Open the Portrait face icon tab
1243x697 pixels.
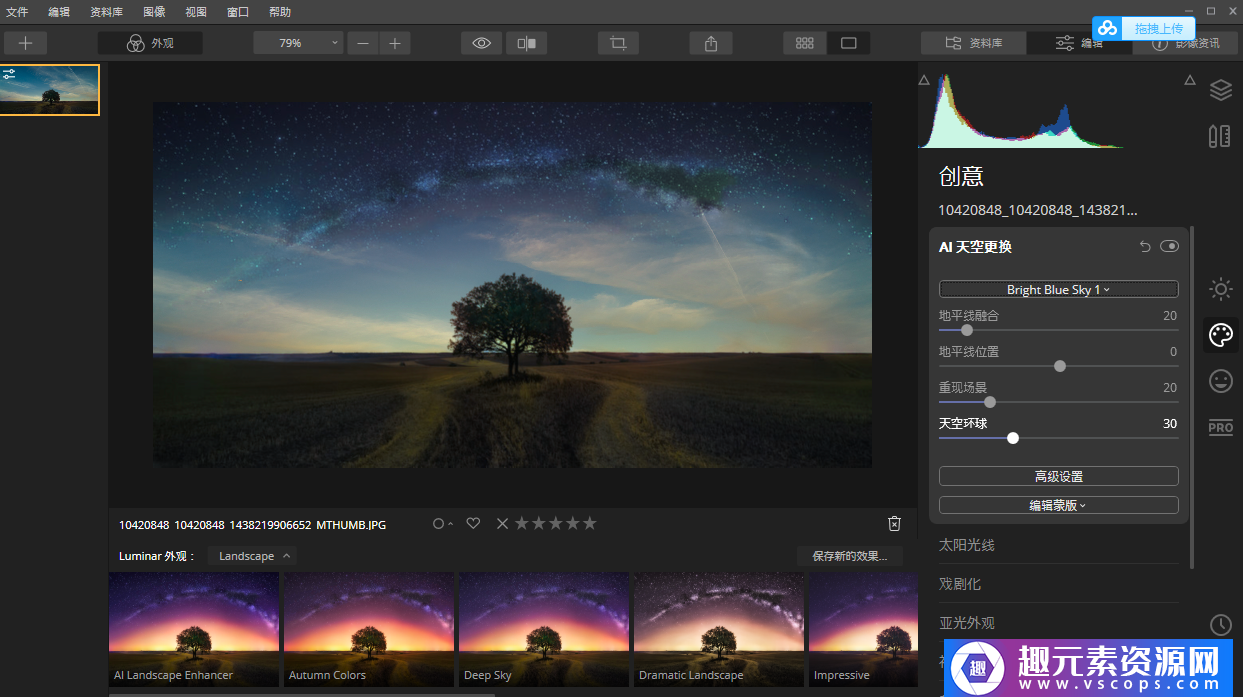pyautogui.click(x=1220, y=381)
